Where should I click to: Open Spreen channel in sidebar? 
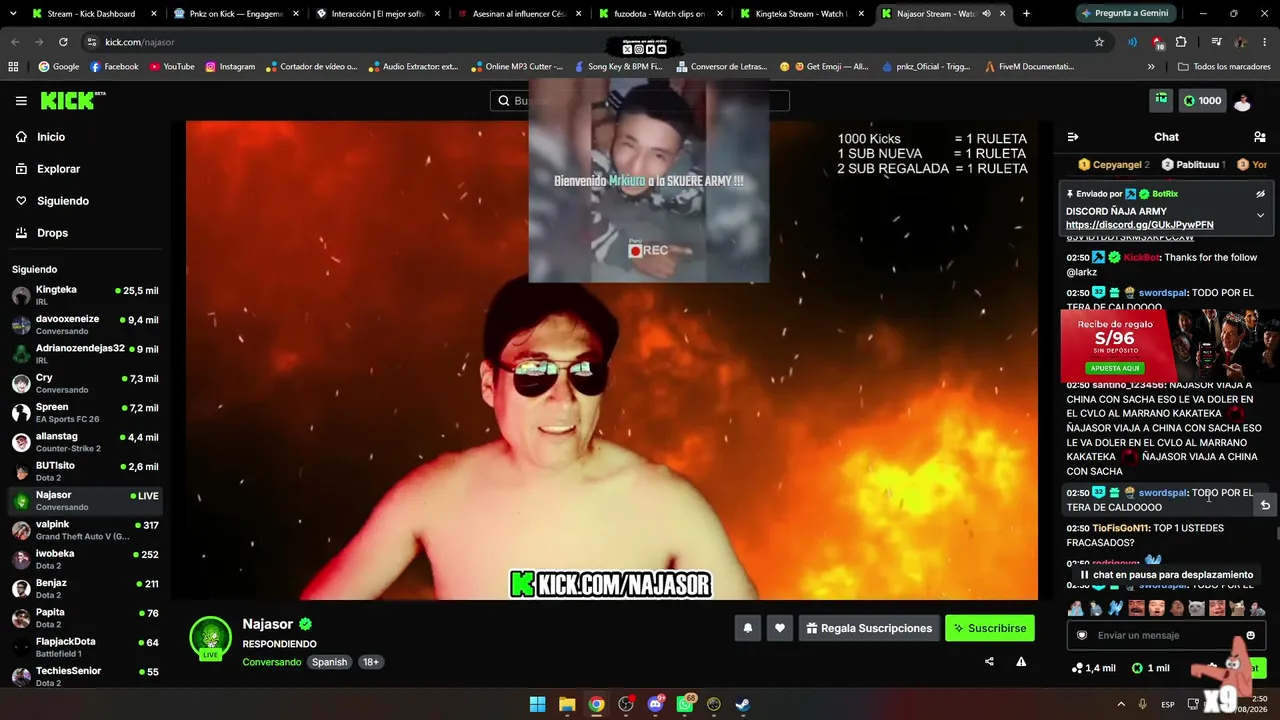click(85, 413)
